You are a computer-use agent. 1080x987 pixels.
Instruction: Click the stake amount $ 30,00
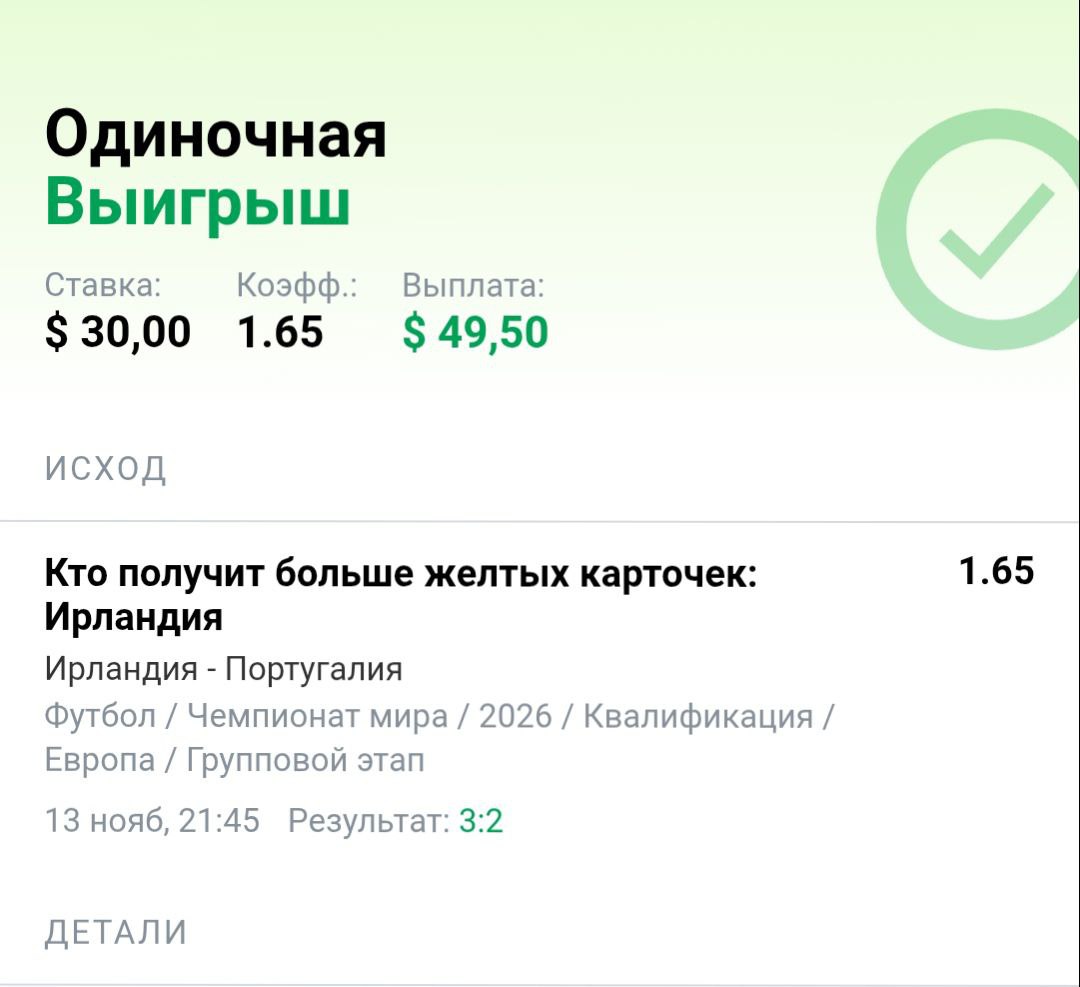pos(118,331)
